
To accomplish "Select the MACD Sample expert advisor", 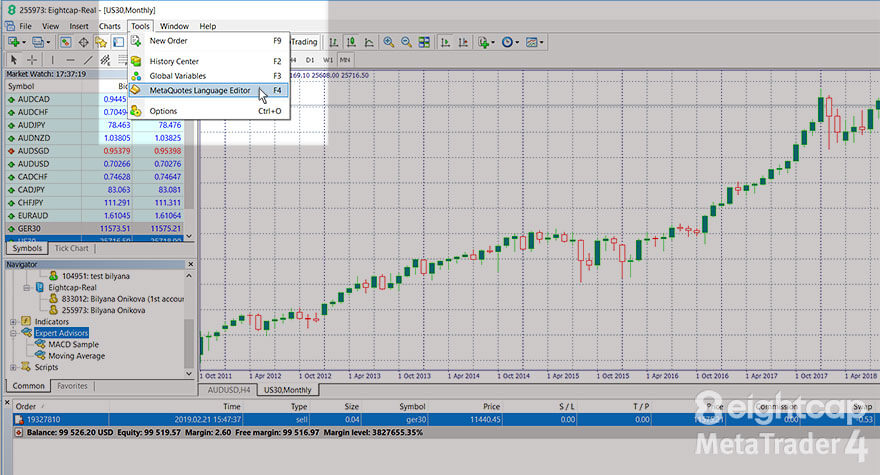I will point(74,344).
